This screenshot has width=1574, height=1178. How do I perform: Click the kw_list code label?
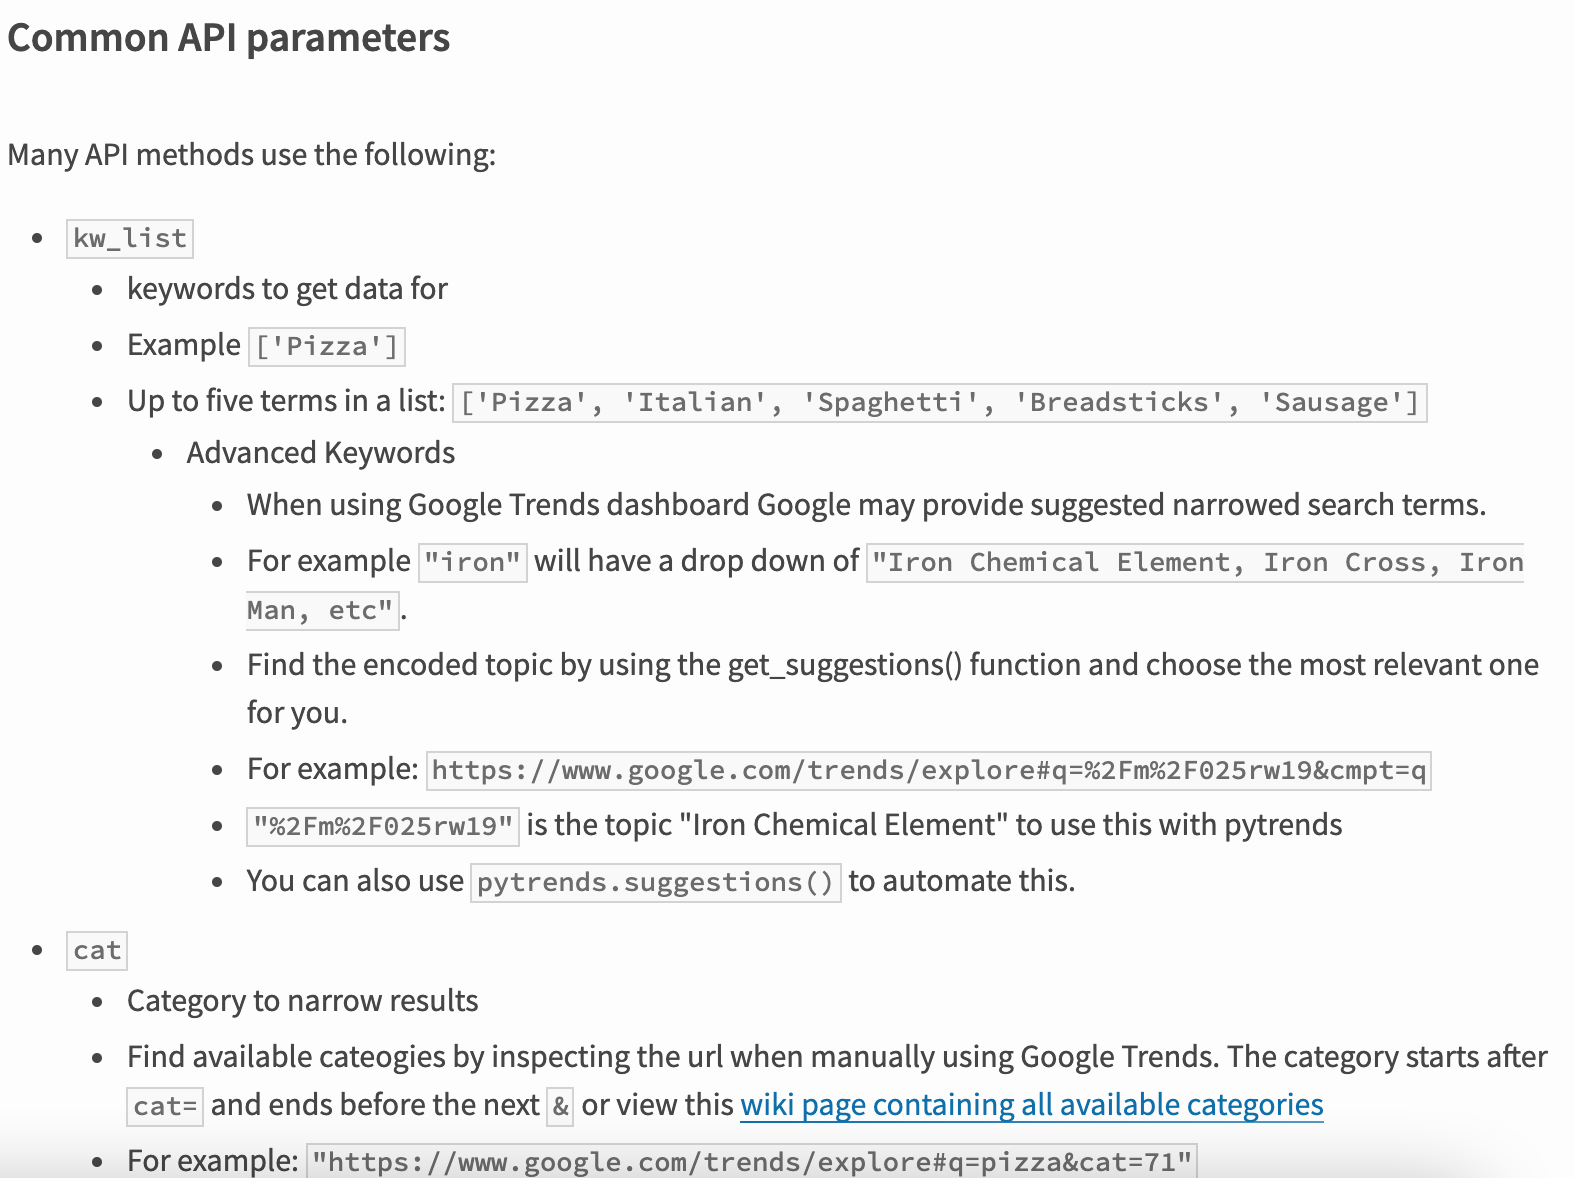coord(130,239)
